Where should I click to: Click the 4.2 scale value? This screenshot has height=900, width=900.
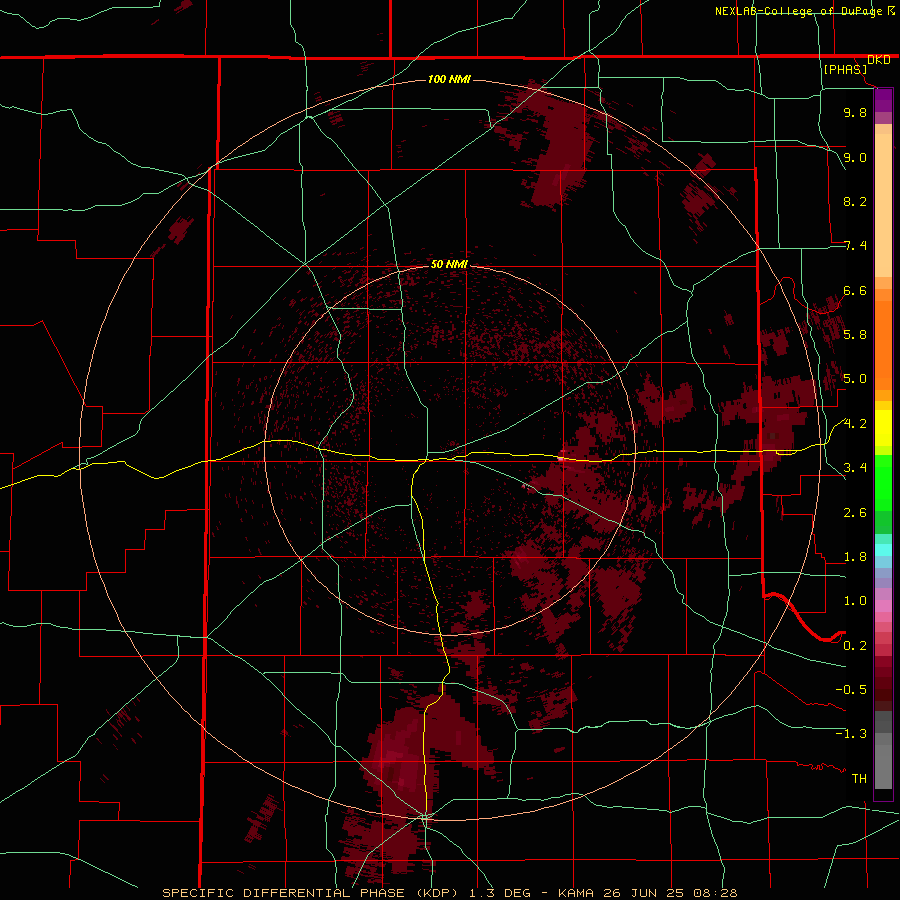point(855,424)
